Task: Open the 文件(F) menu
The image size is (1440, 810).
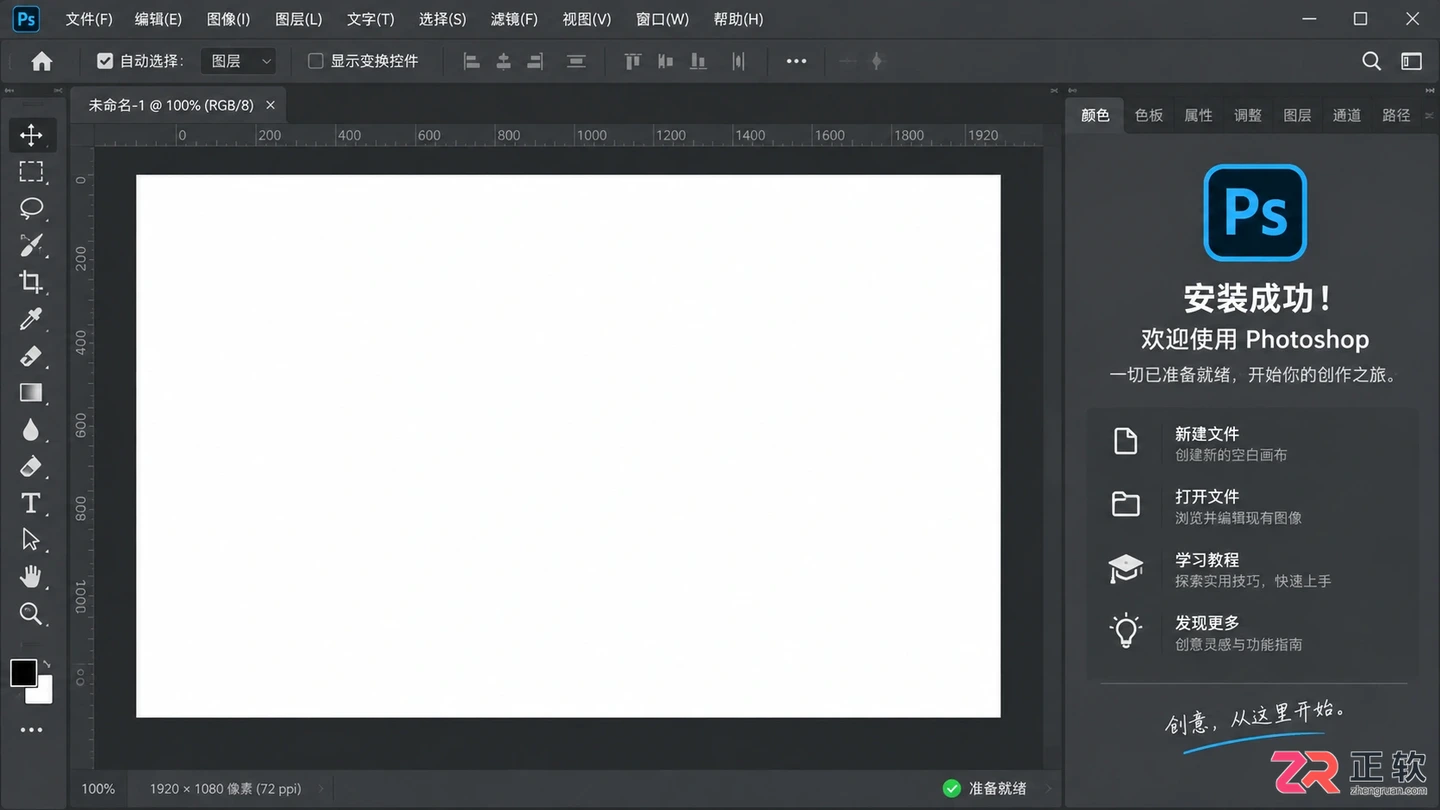Action: point(89,19)
